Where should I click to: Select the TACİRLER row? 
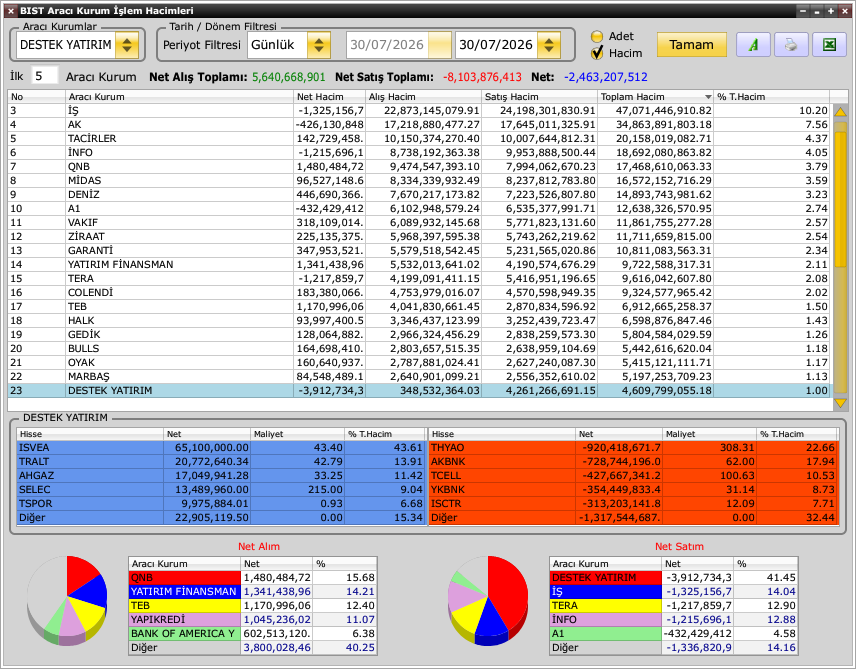point(419,138)
